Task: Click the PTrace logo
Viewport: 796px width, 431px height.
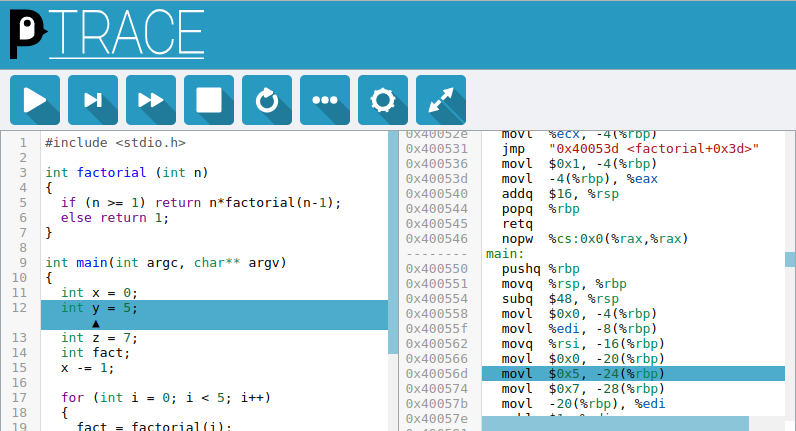Action: pyautogui.click(x=107, y=35)
